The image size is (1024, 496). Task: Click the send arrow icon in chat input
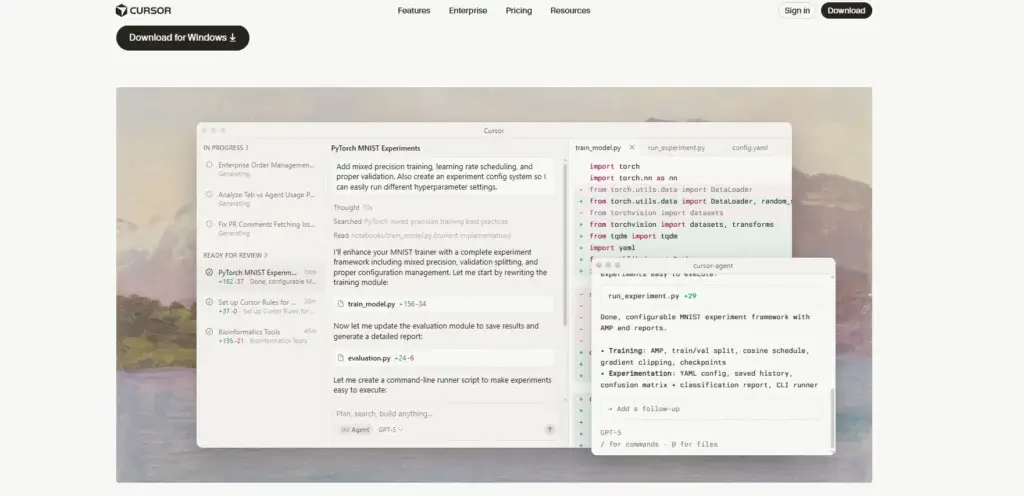pyautogui.click(x=550, y=429)
